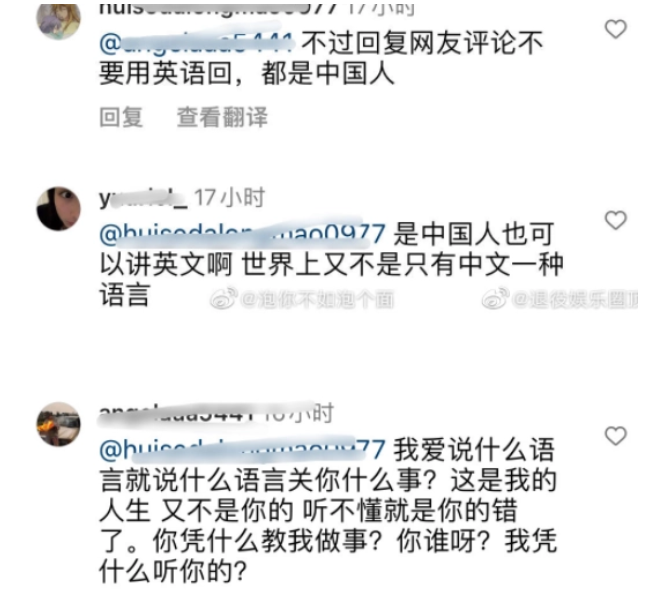Open the dark-haired avatar of the second commenter
The image size is (648, 608).
(x=59, y=208)
